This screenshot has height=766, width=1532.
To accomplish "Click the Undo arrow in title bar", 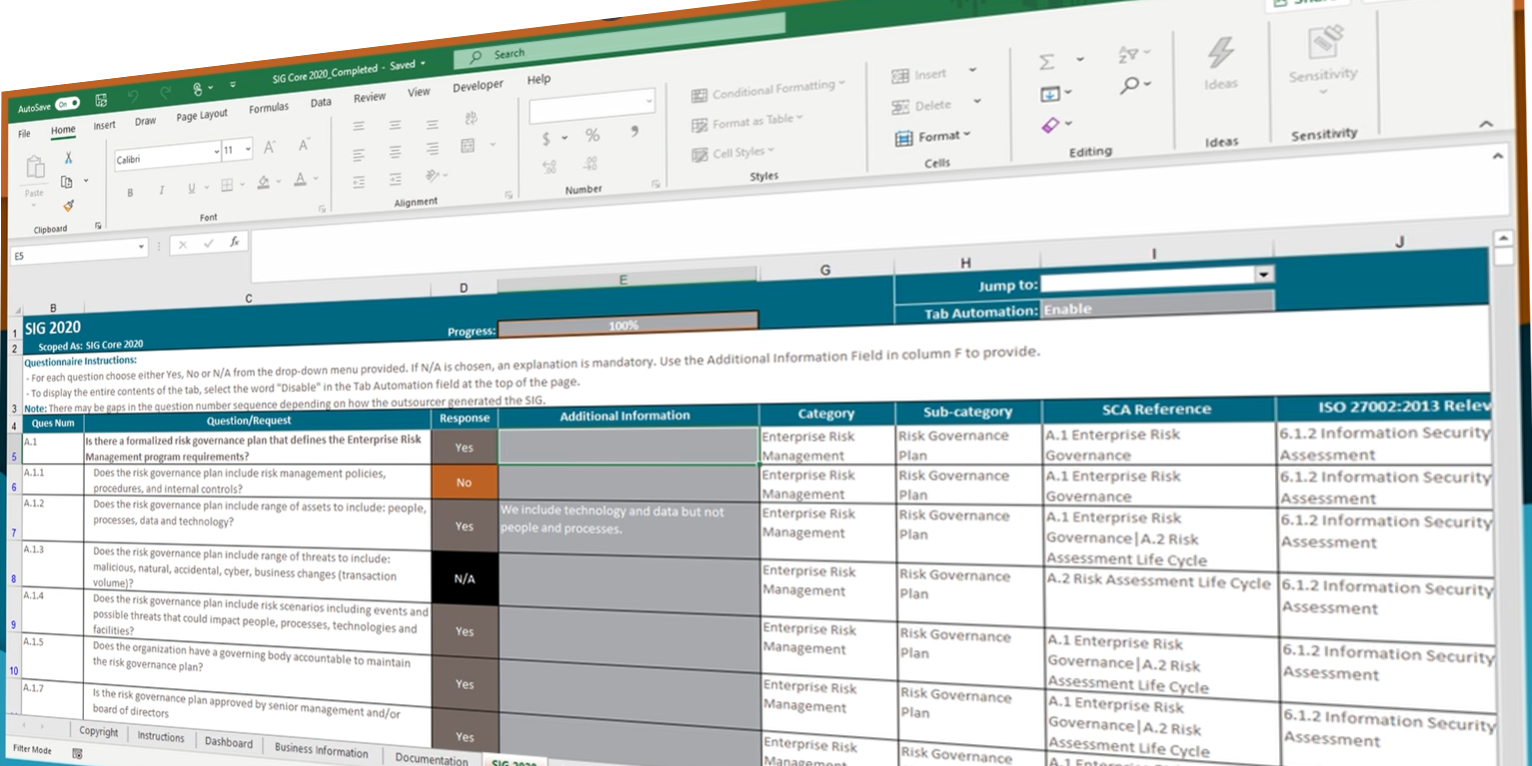I will pyautogui.click(x=133, y=96).
